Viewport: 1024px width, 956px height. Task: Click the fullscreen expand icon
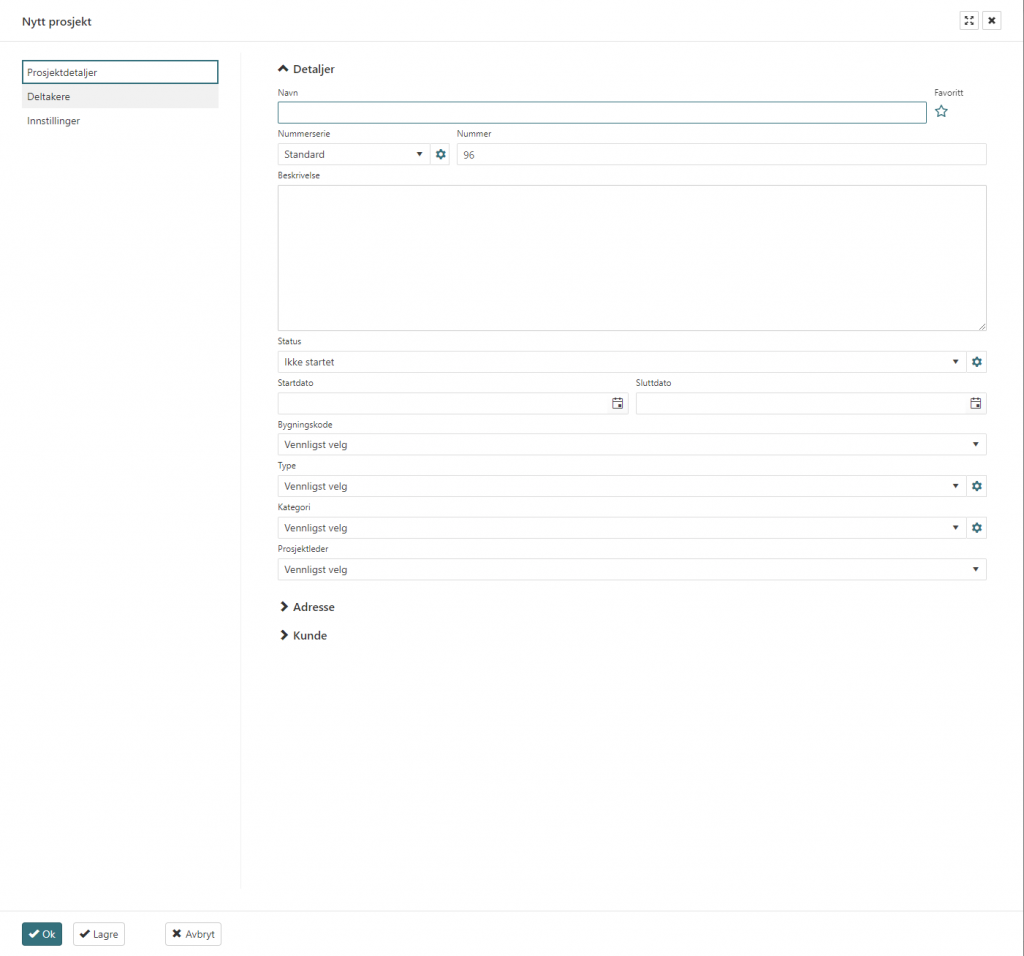click(x=968, y=21)
